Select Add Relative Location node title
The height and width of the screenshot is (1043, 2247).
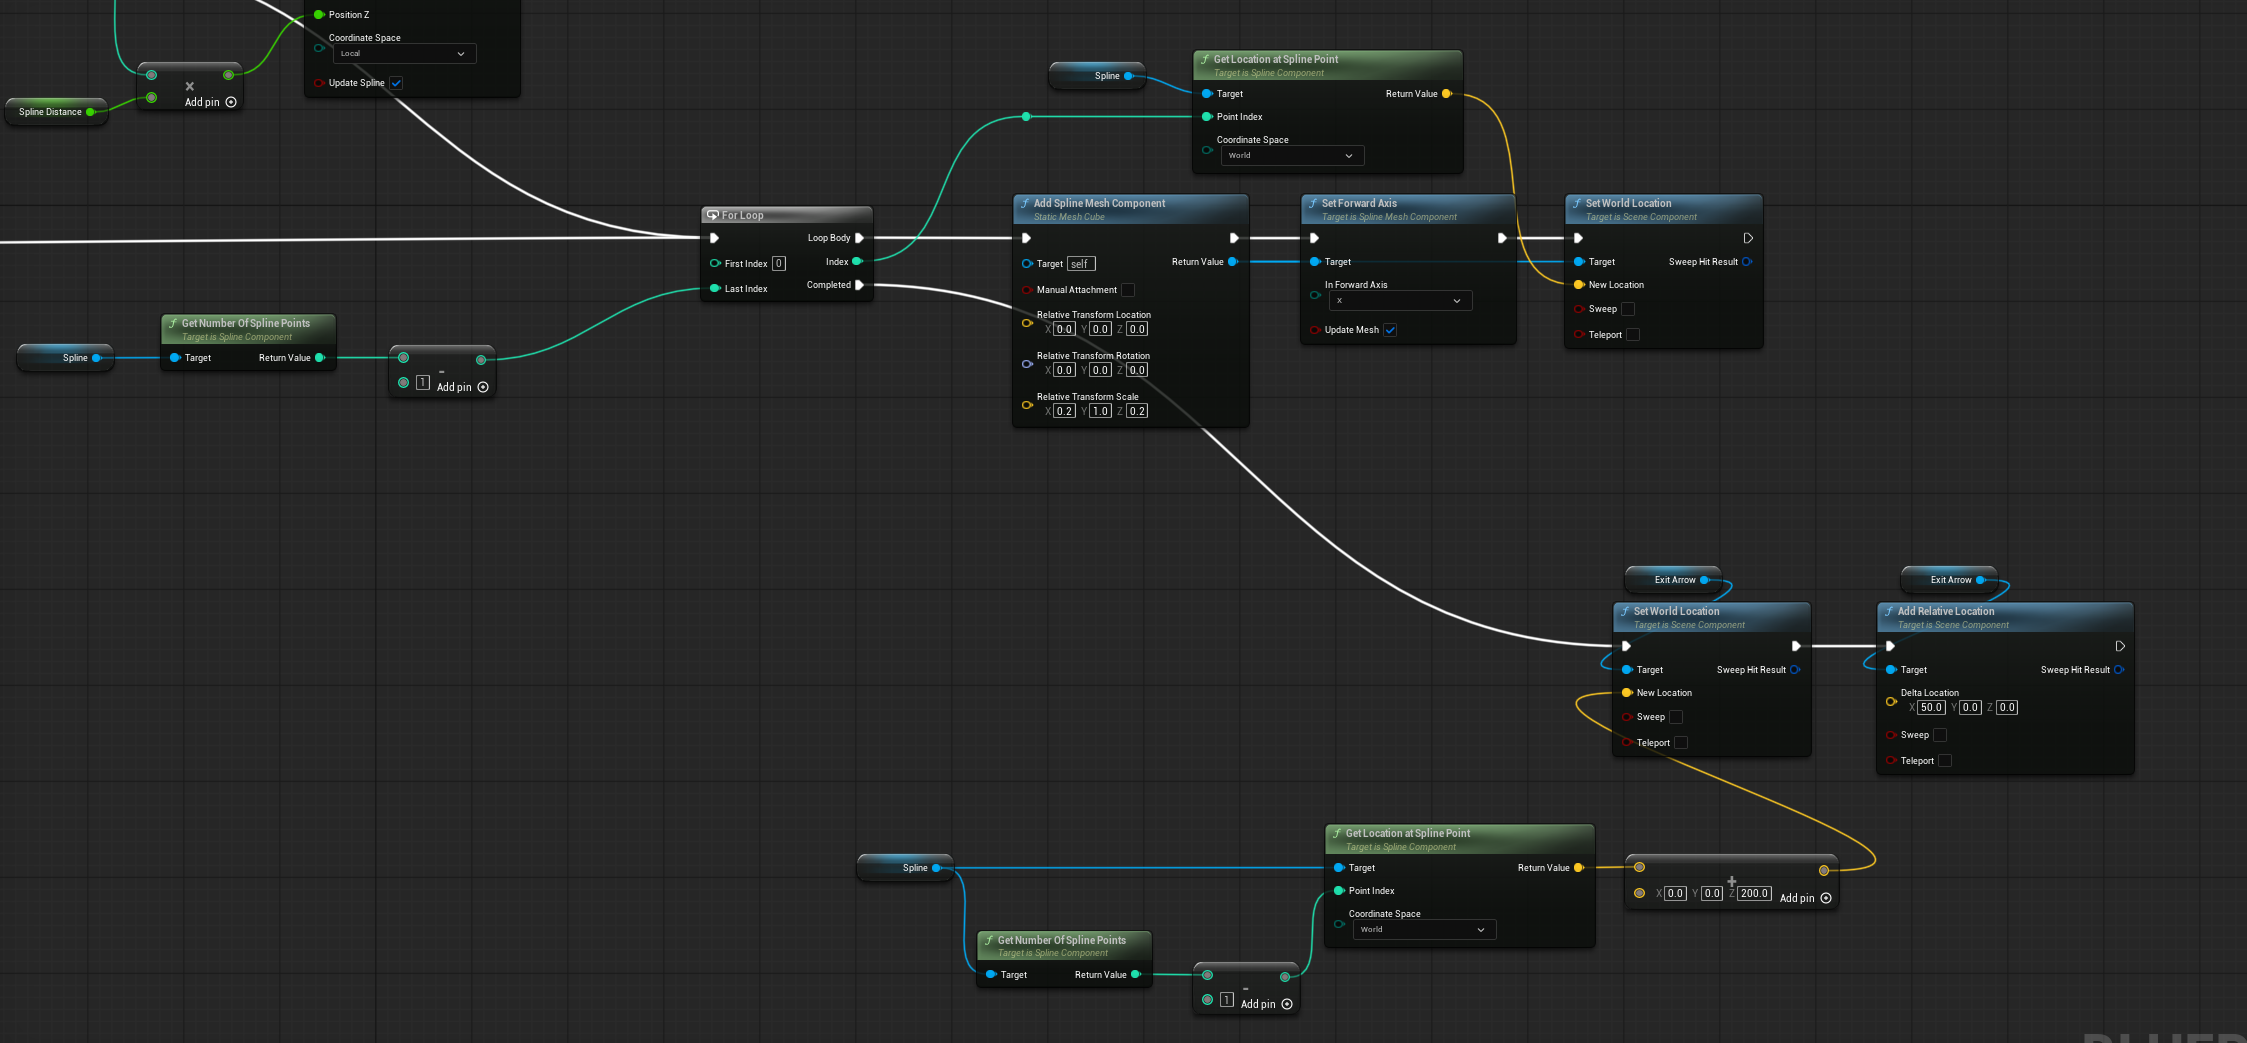point(1946,611)
